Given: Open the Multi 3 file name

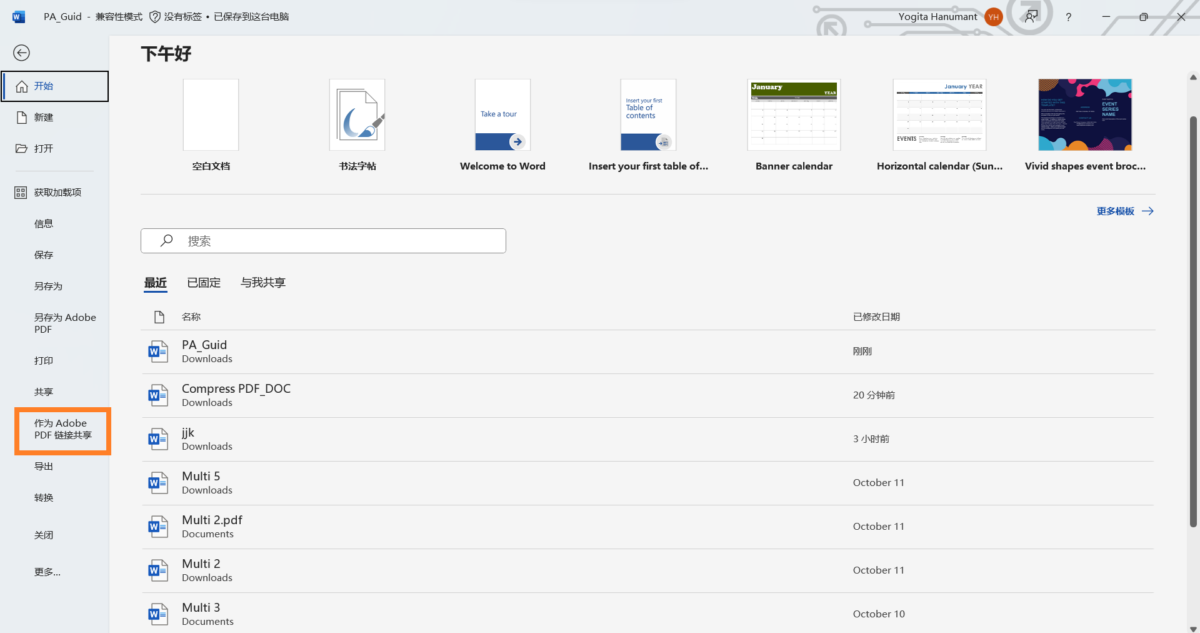Looking at the screenshot, I should pyautogui.click(x=201, y=607).
